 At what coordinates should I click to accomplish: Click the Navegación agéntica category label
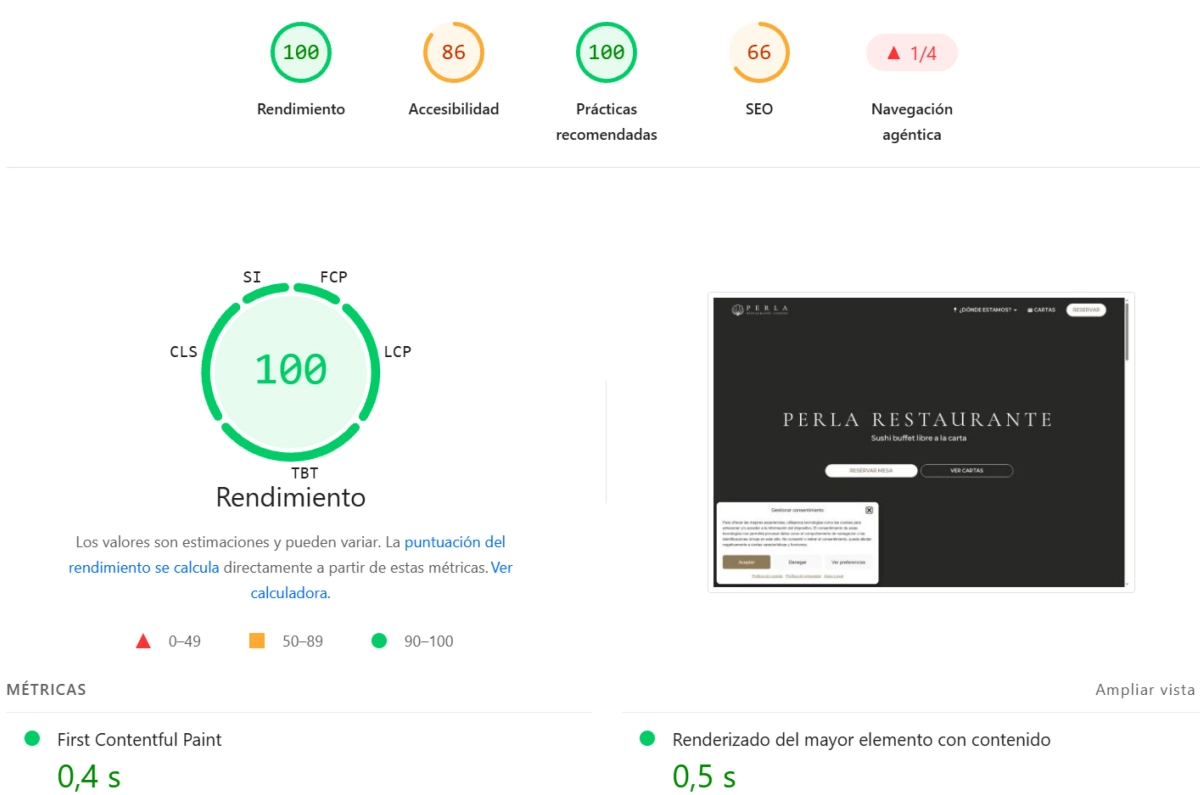(x=911, y=122)
